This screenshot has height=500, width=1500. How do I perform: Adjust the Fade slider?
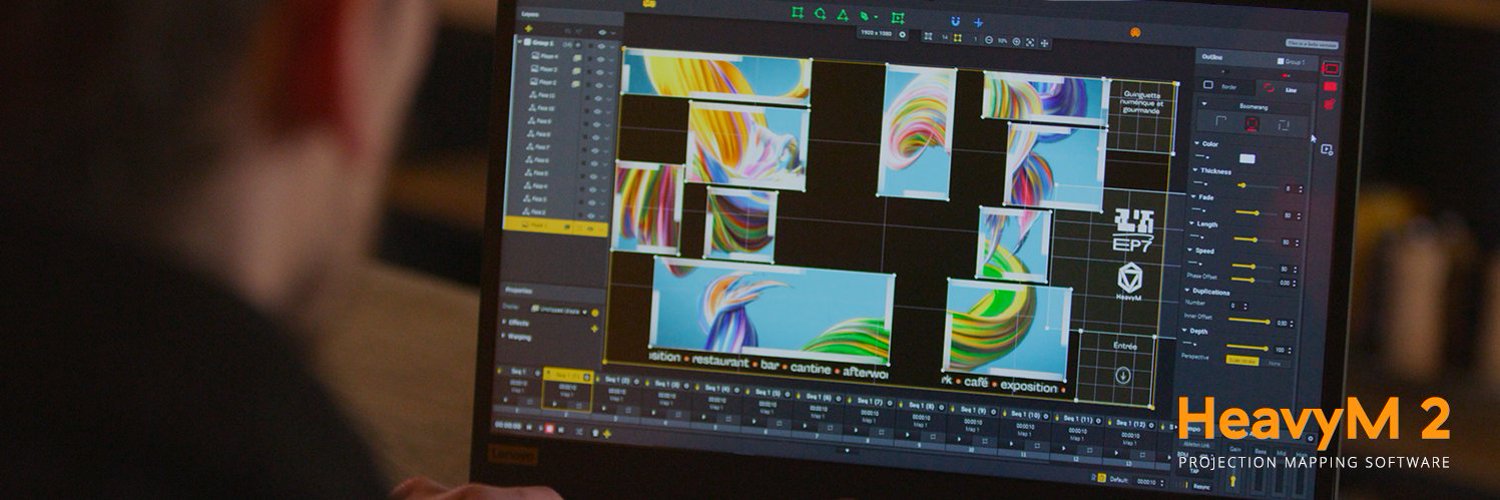tap(1256, 213)
